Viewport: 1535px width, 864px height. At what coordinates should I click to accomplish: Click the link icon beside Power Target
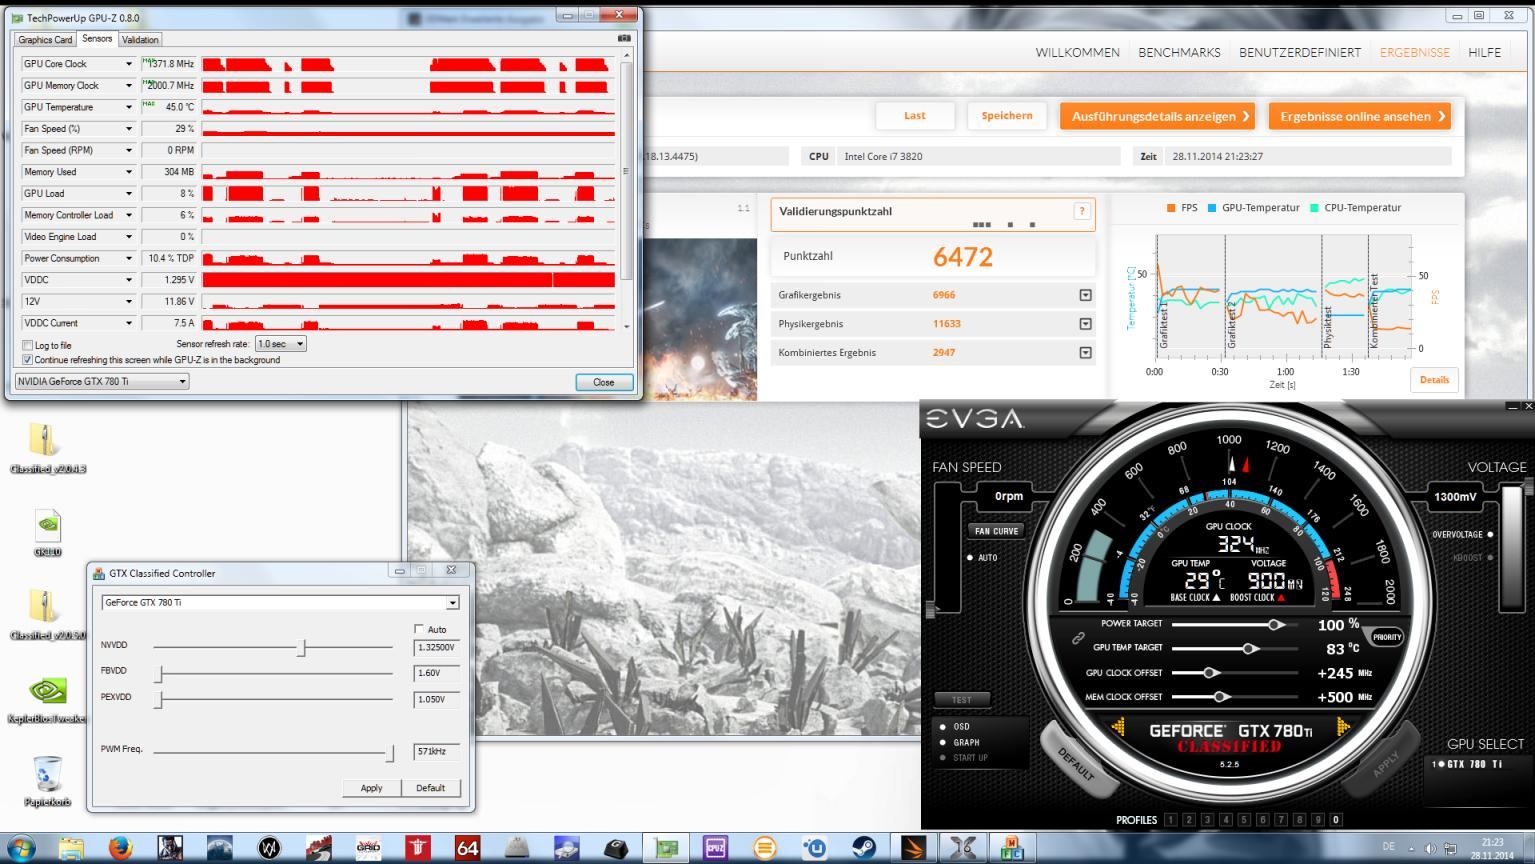click(1079, 637)
